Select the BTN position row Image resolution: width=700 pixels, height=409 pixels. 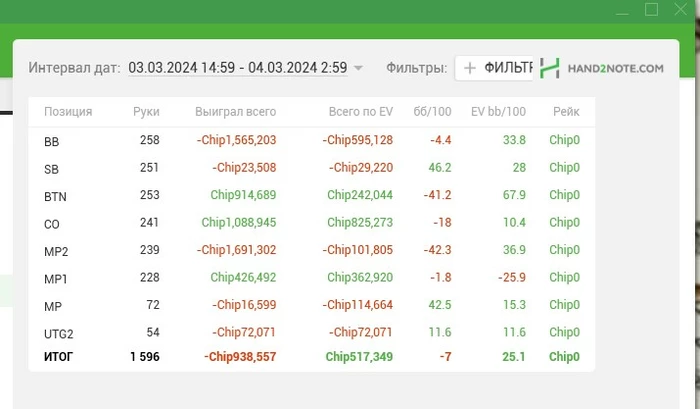[312, 196]
